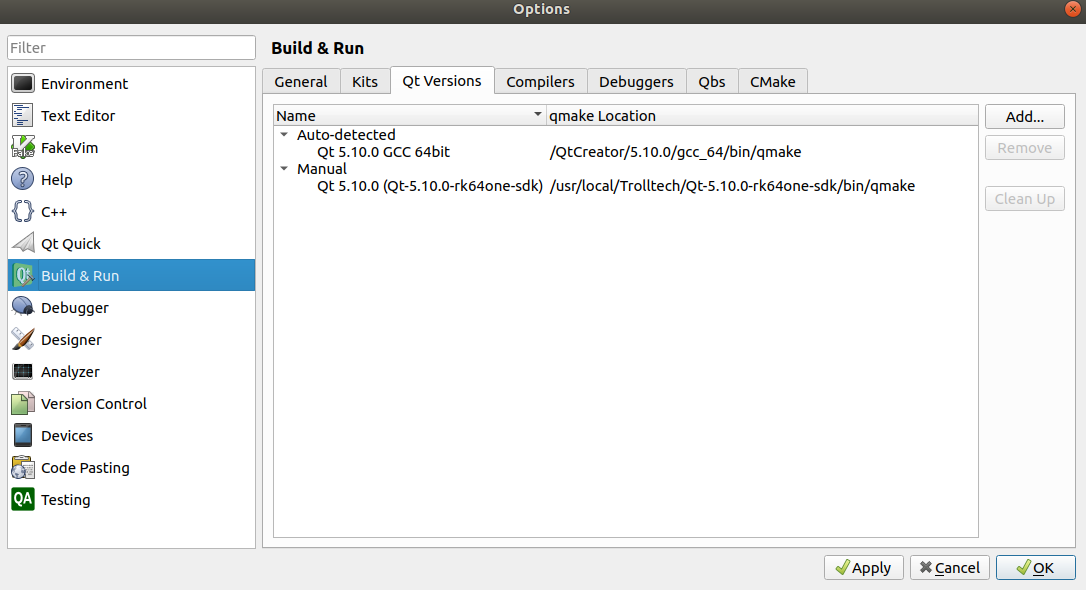This screenshot has width=1086, height=590.
Task: Switch to the Kits tab
Action: pos(364,82)
